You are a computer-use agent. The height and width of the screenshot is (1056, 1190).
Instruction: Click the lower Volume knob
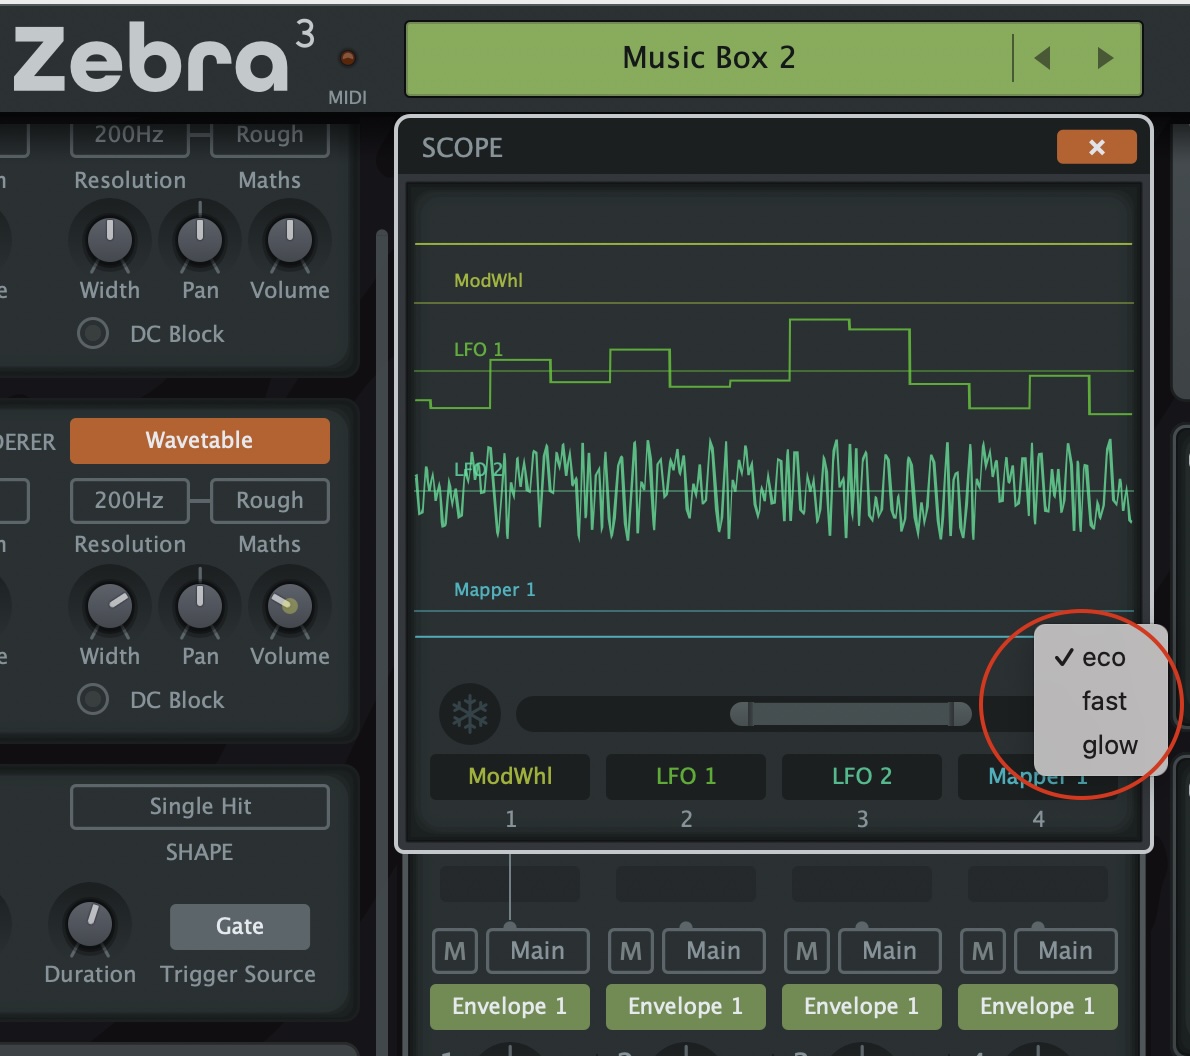[290, 607]
